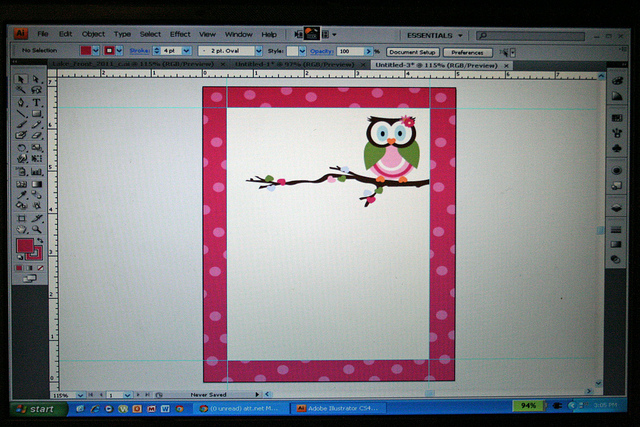Screen dimensions: 640x427
Task: Select the Zoom magnifier tool
Action: (36, 229)
